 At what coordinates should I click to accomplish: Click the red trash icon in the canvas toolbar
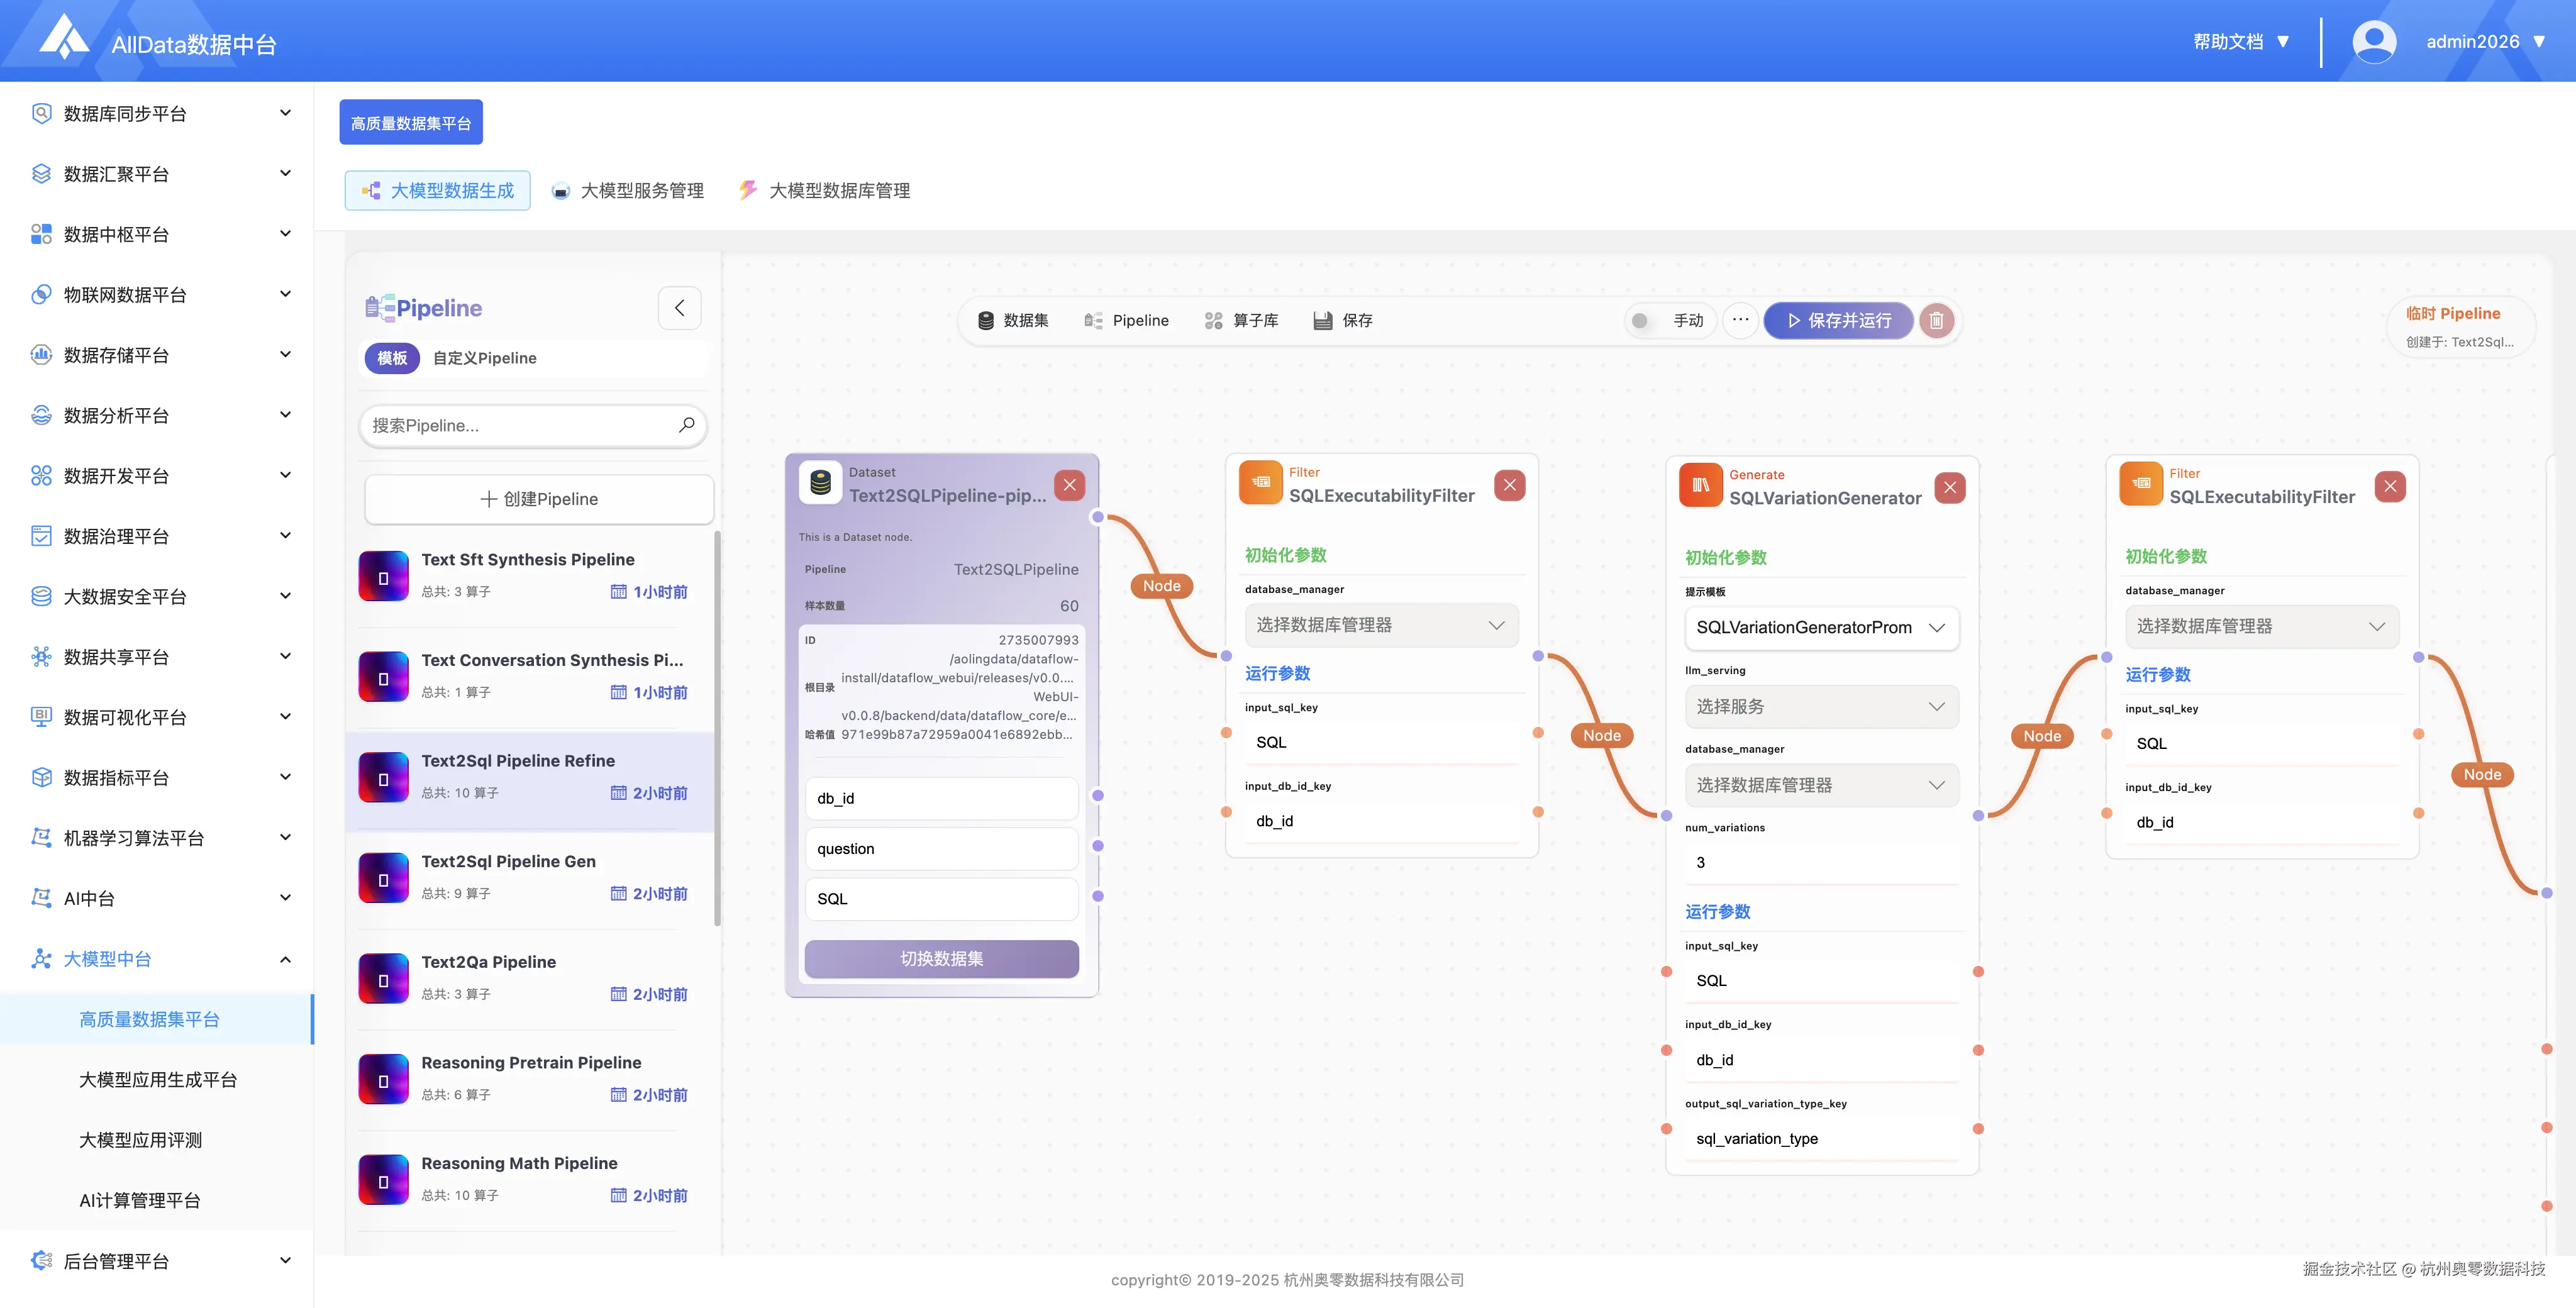(1936, 321)
